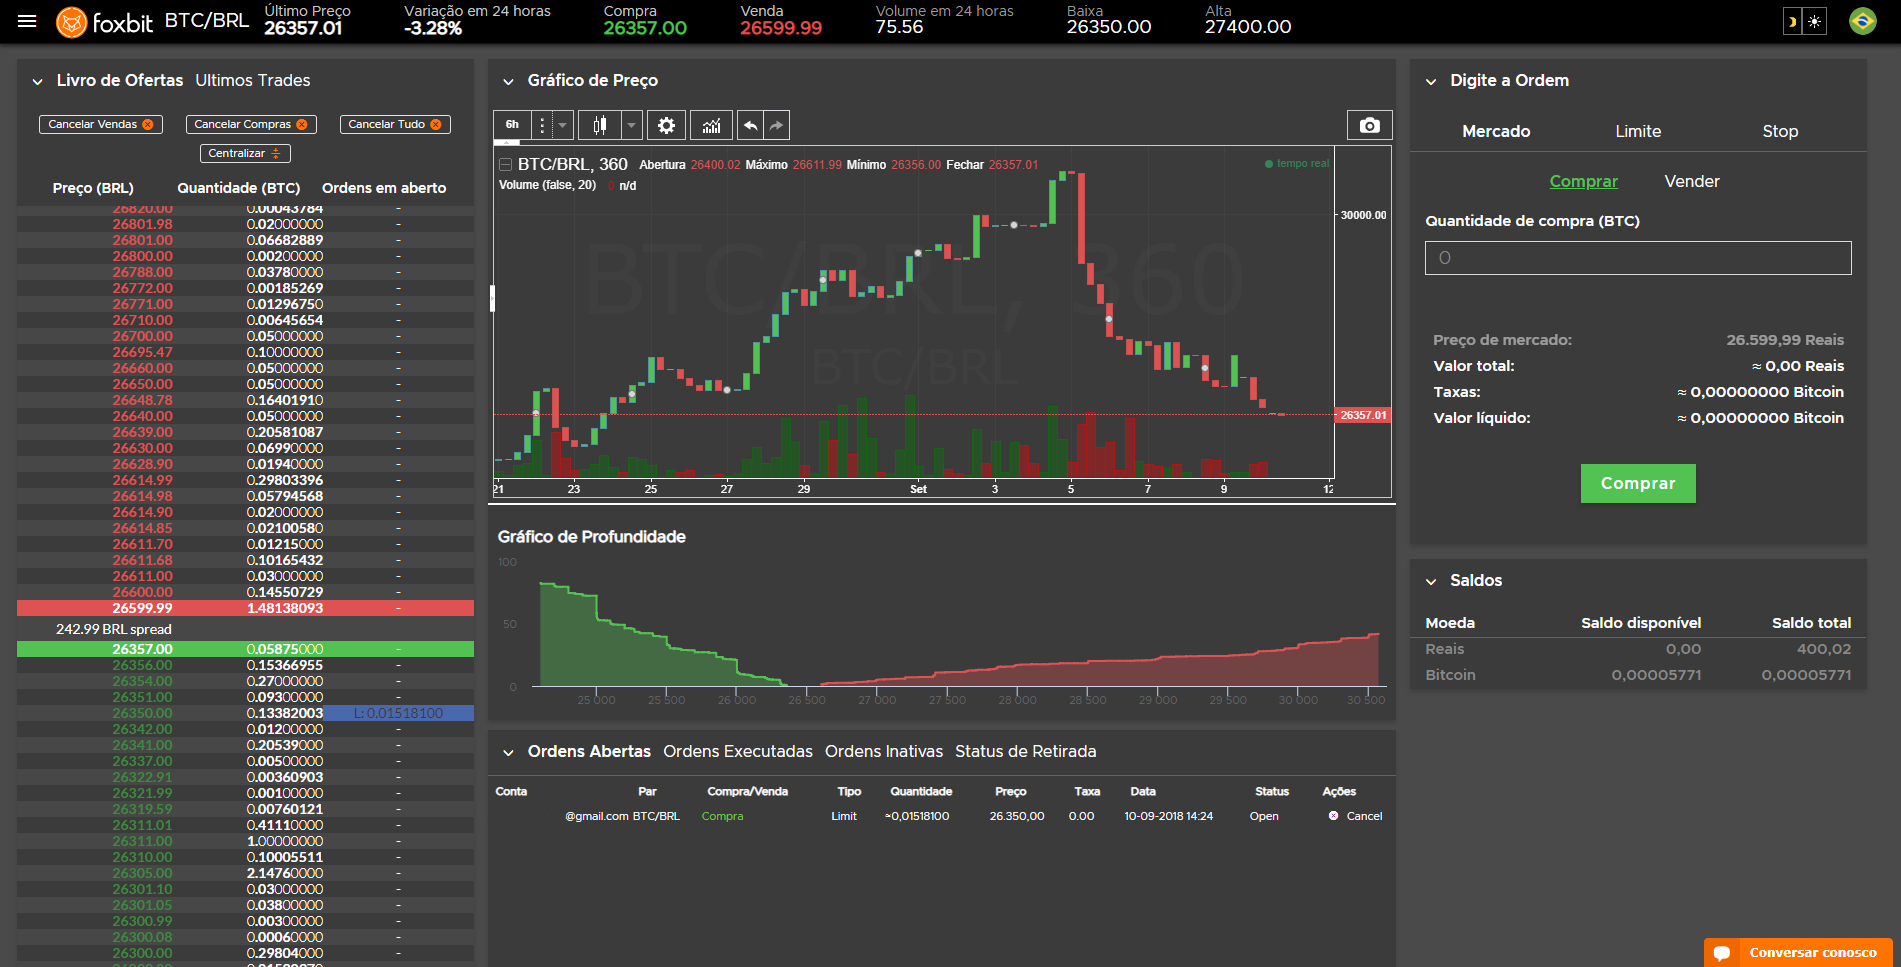Open the interval dropdown arrow
The image size is (1901, 967).
[x=563, y=125]
